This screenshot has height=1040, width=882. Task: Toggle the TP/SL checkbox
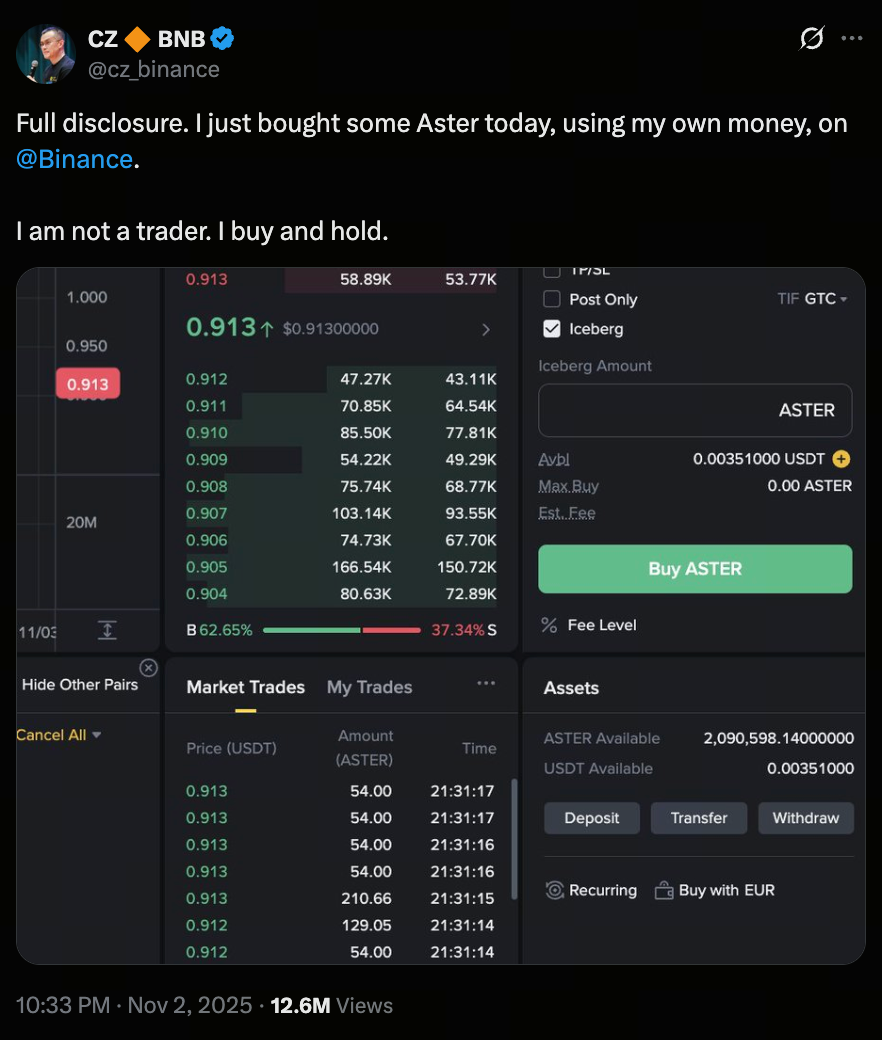tap(551, 271)
